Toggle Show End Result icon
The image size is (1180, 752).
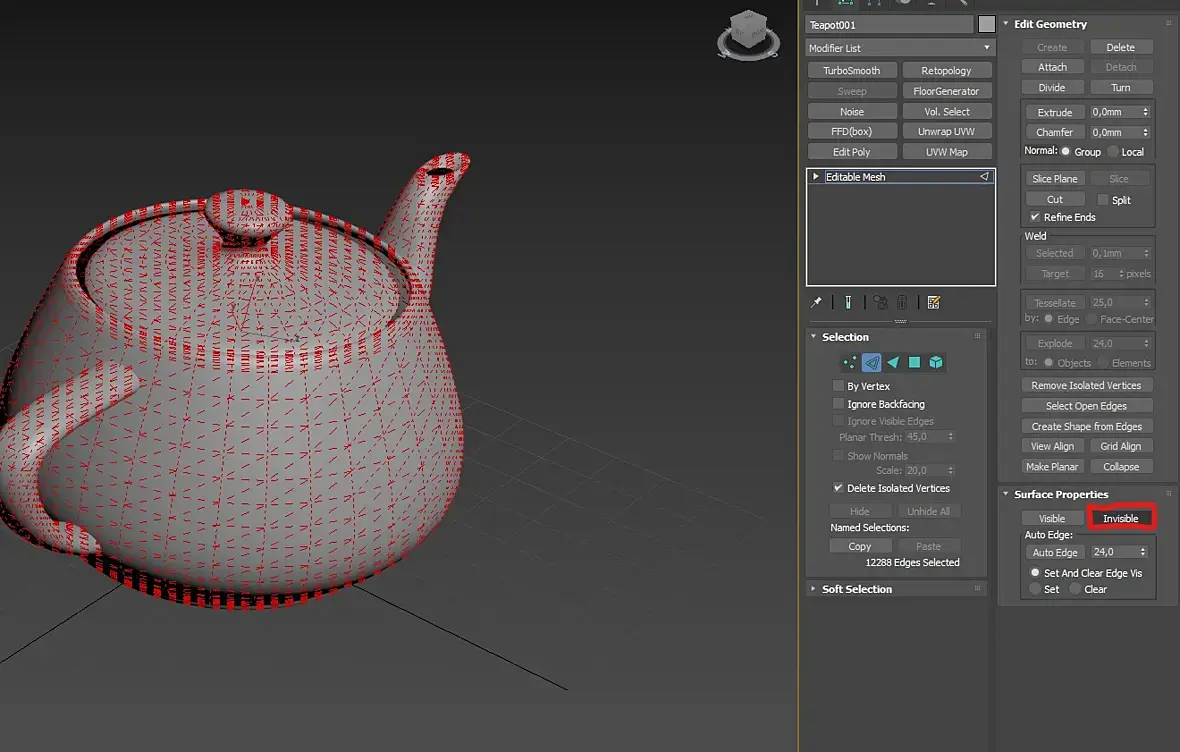pos(848,302)
